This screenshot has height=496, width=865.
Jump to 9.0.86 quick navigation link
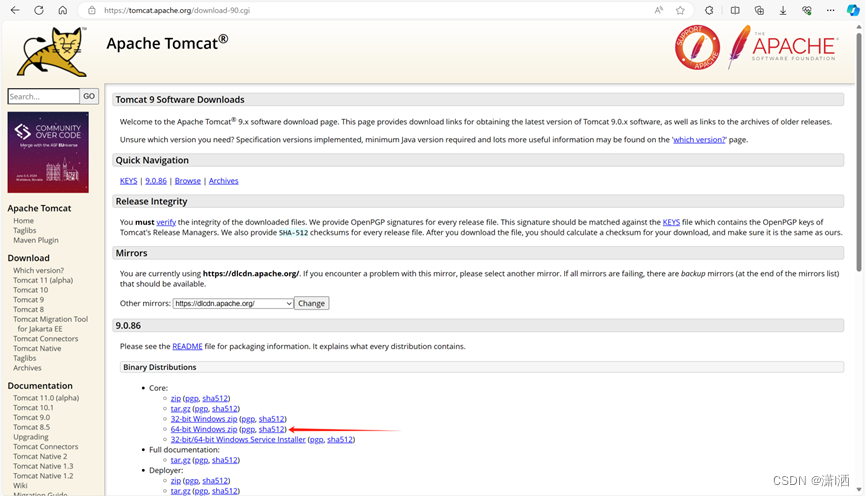coord(156,180)
